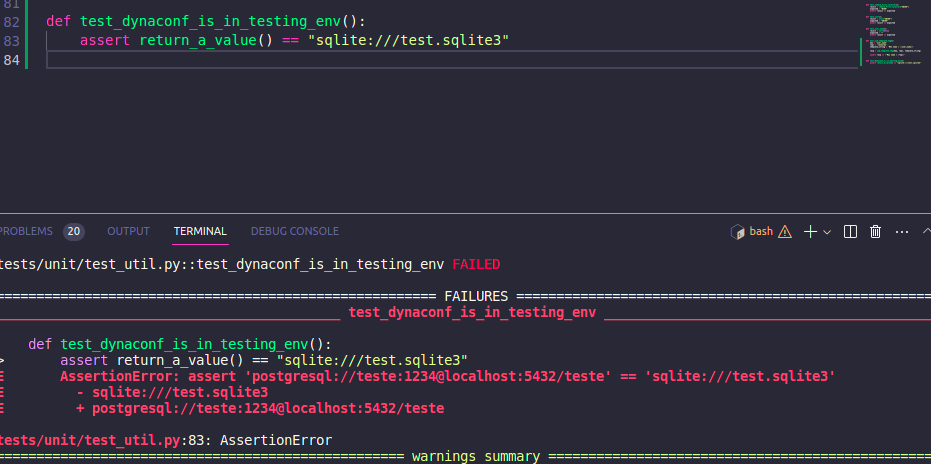Open tests/unit/test_util.py::test_dynaconf_is_in_testing_env path link
This screenshot has width=931, height=464.
coord(222,264)
